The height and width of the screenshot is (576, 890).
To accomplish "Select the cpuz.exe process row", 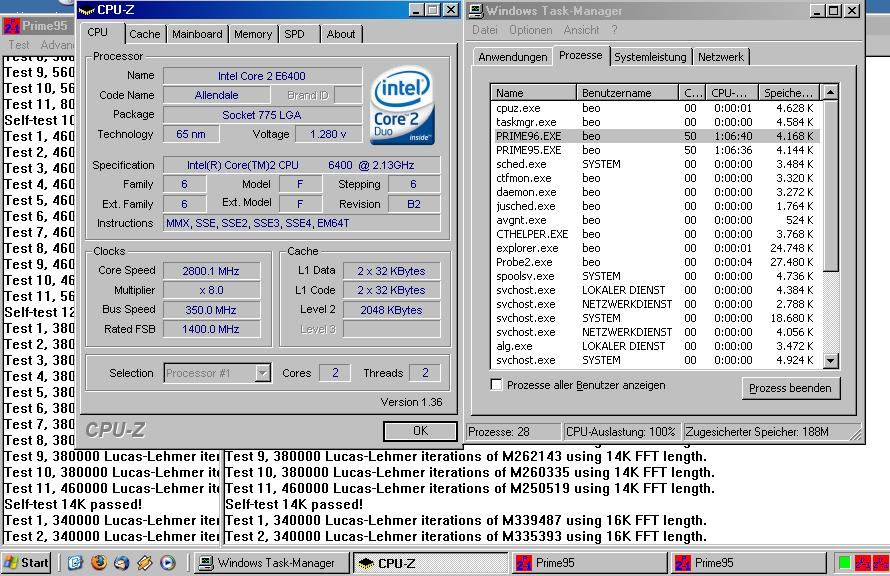I will 656,108.
